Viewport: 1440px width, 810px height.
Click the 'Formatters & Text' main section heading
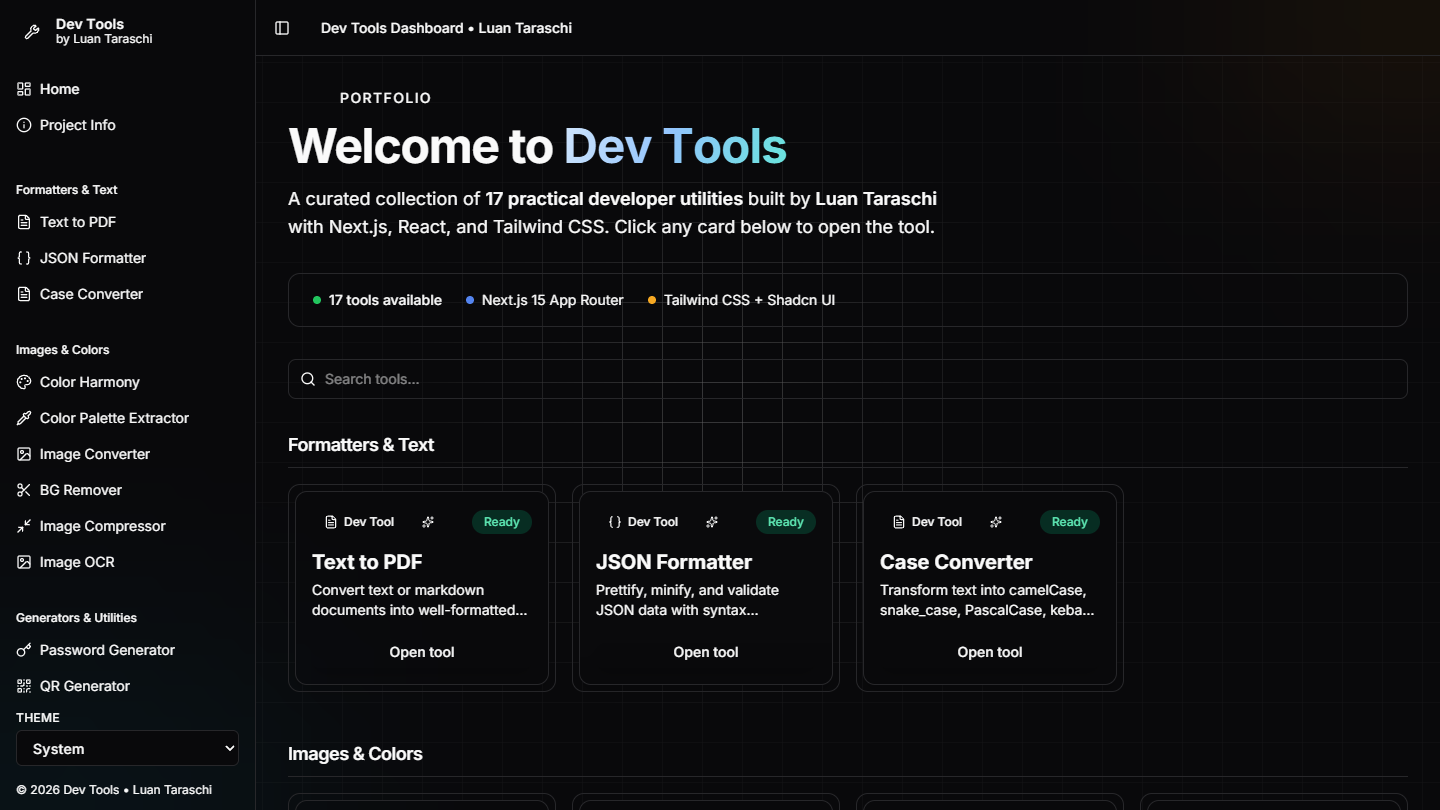pyautogui.click(x=361, y=445)
